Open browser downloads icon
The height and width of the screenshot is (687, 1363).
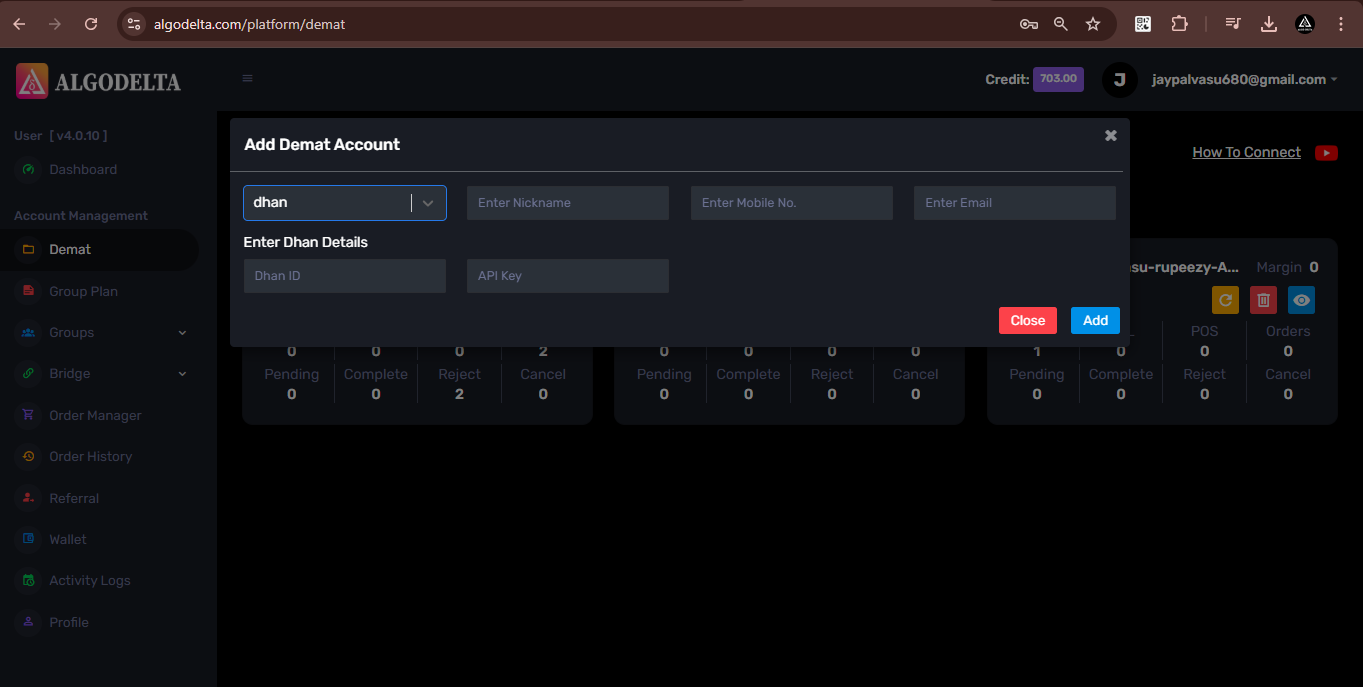point(1269,24)
